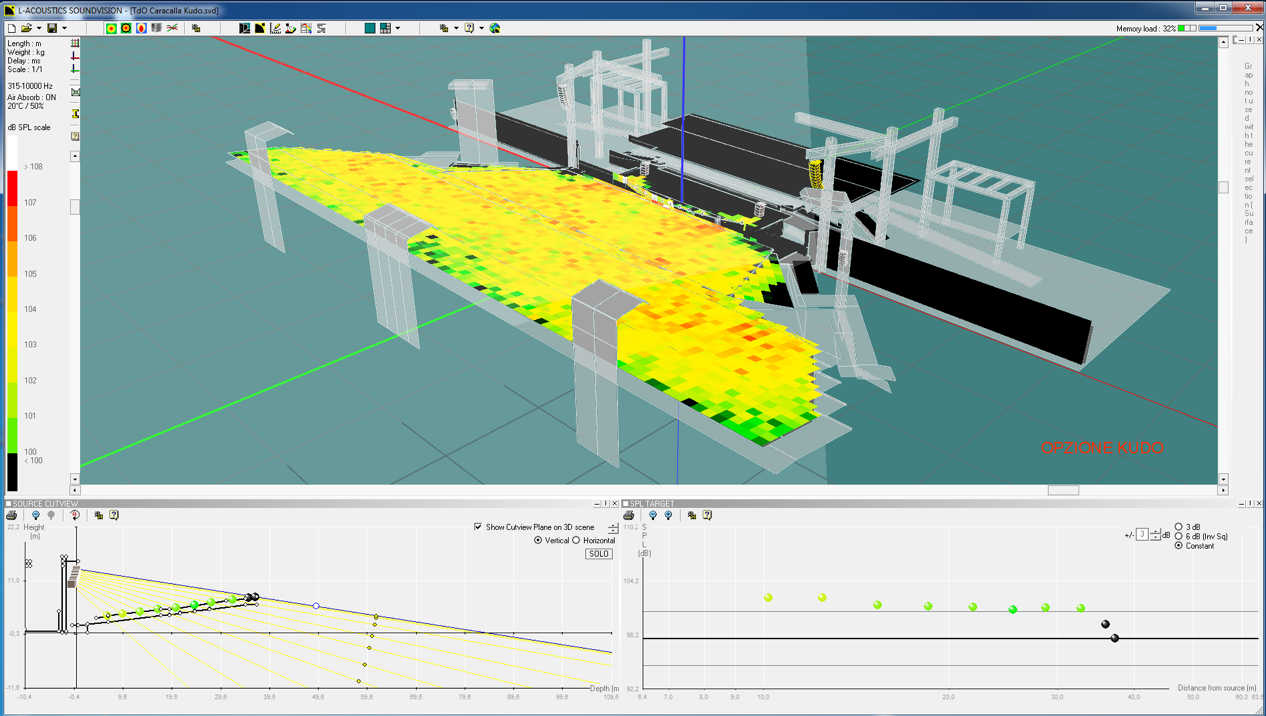Select the 3 dB radio option
This screenshot has height=716, width=1266.
[x=1179, y=527]
